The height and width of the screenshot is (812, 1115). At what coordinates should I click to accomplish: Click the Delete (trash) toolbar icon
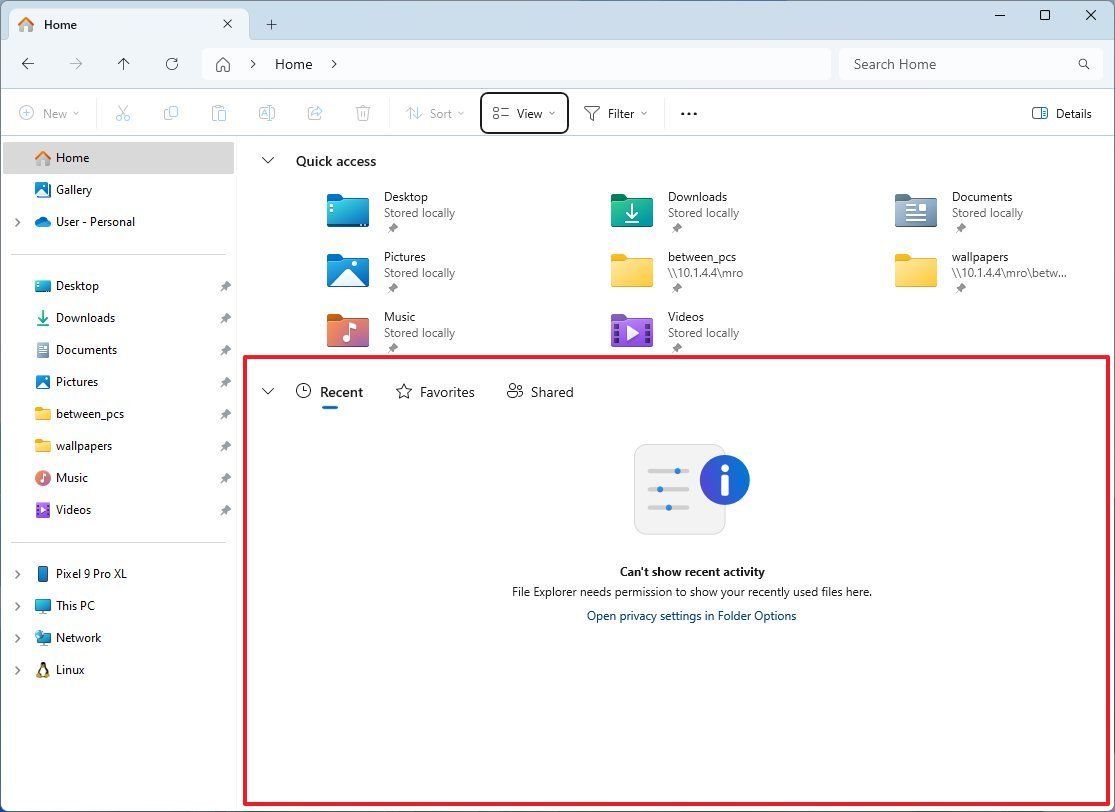click(362, 113)
